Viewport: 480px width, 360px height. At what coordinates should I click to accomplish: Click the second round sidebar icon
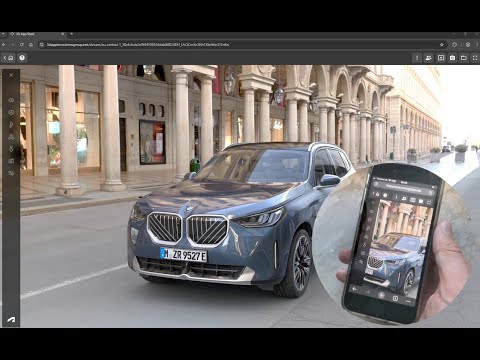(11, 112)
